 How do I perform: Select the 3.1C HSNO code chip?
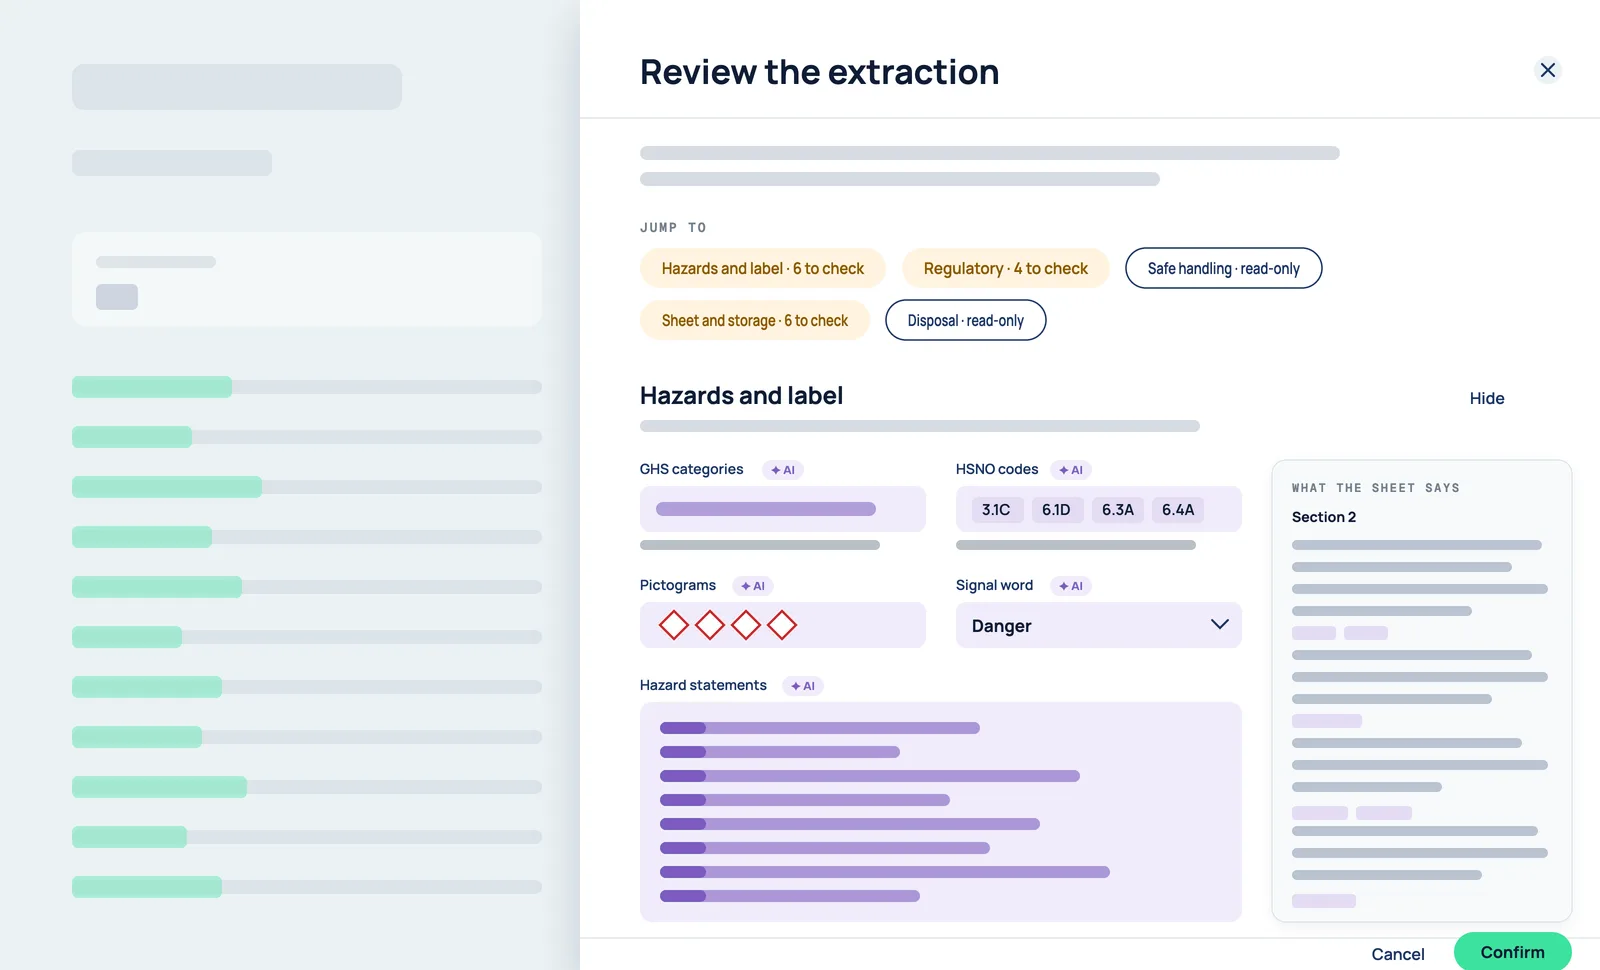tap(996, 510)
